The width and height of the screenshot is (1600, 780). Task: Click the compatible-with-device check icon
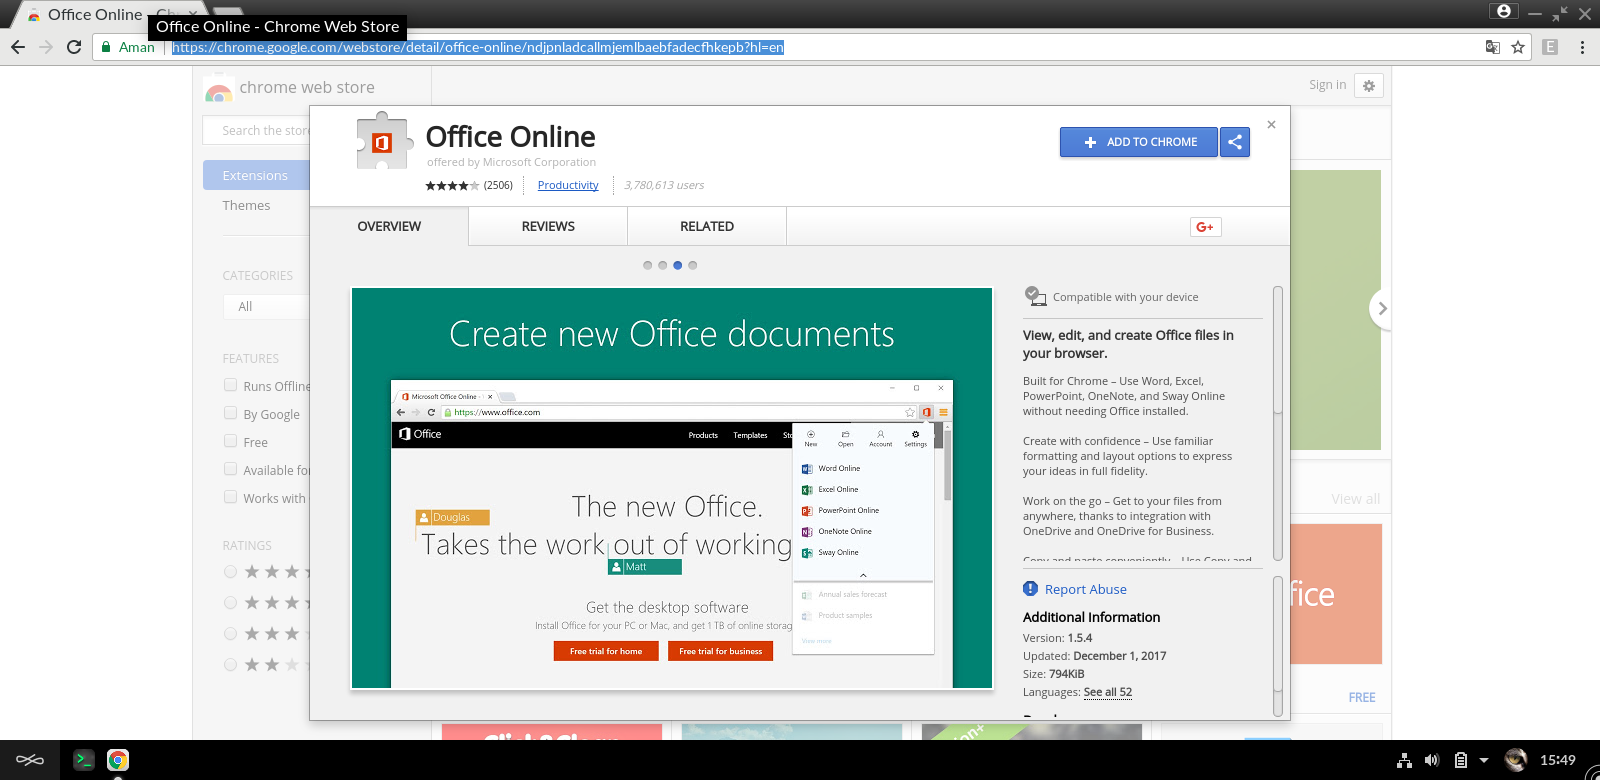click(x=1035, y=296)
